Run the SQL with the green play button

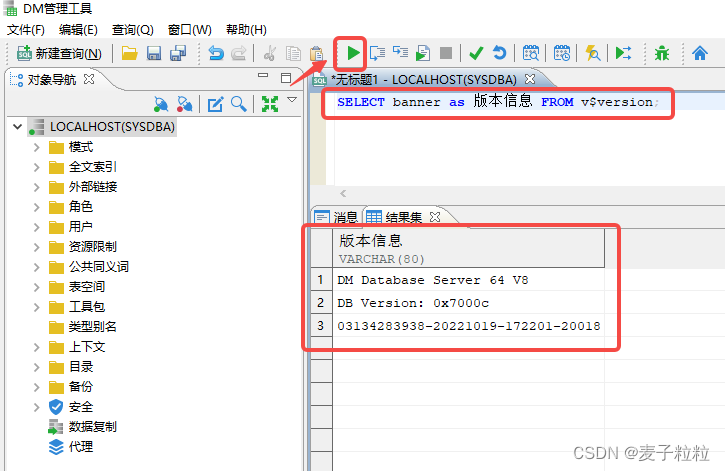[353, 53]
